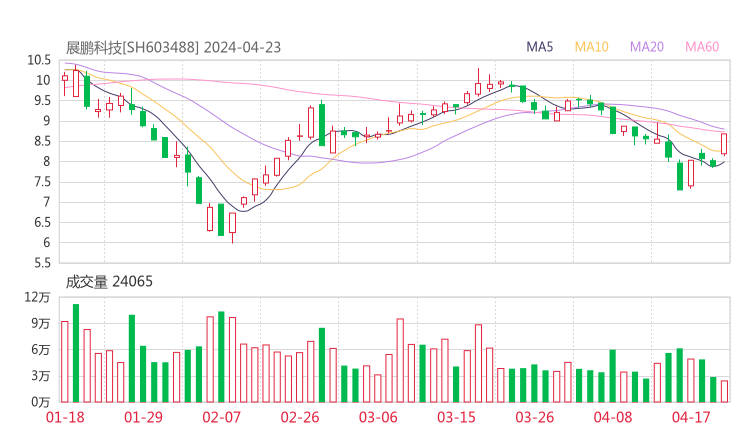Click the 12万 volume axis label
Image resolution: width=740 pixels, height=440 pixels.
point(37,297)
